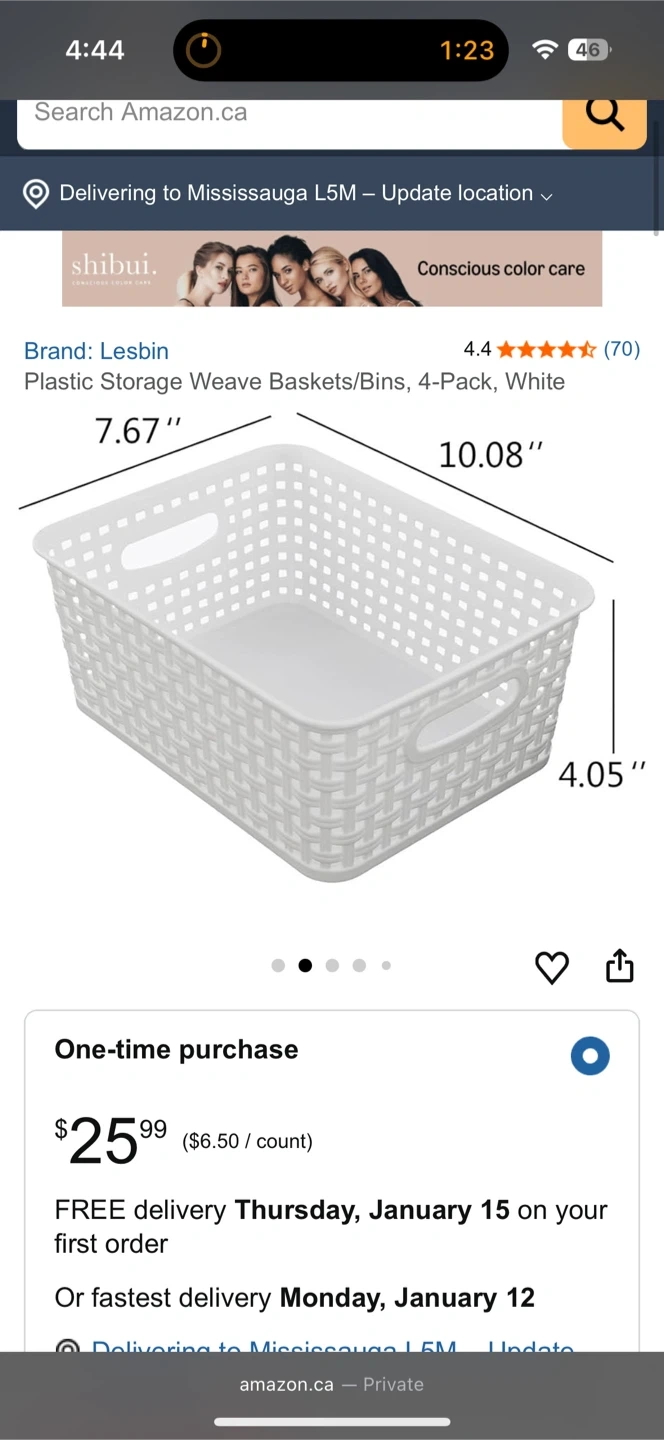Jump to fourth image pagination dot
Image resolution: width=664 pixels, height=1440 pixels.
[359, 966]
